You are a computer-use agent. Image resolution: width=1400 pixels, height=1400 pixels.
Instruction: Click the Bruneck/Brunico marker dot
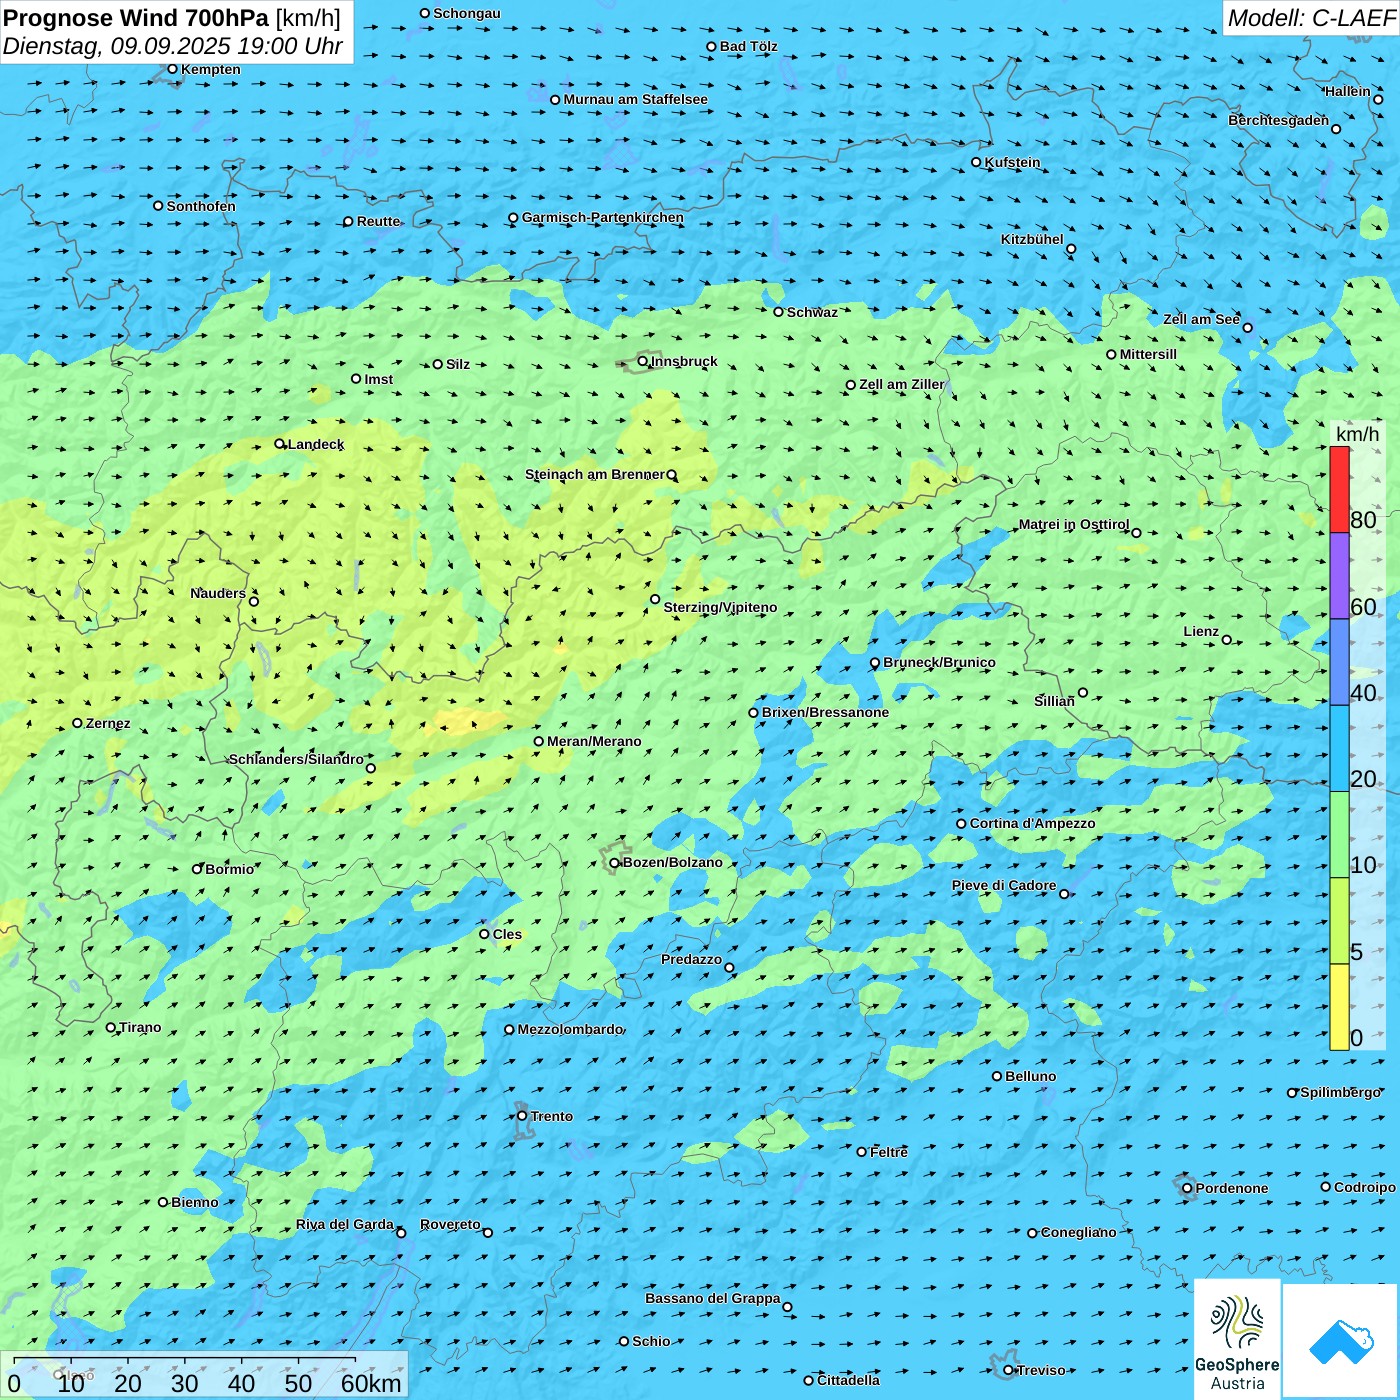[x=875, y=662]
